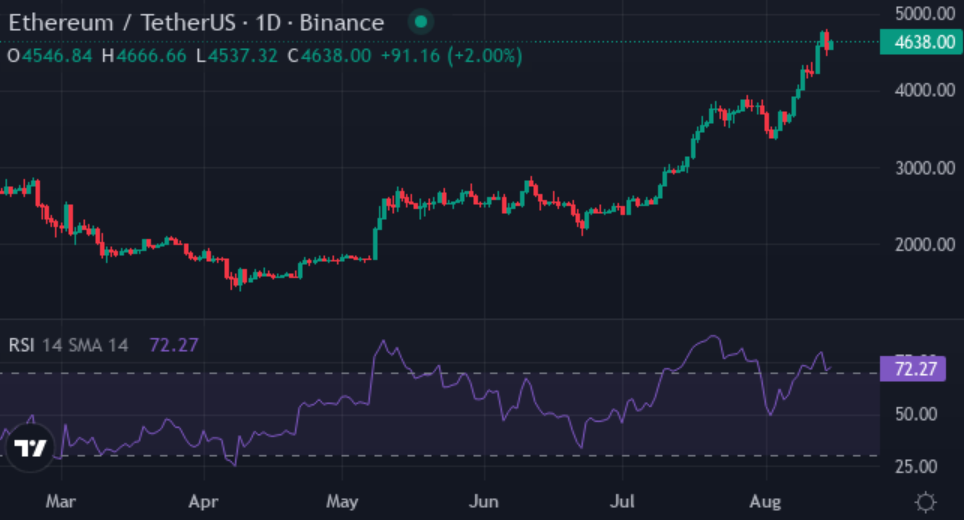This screenshot has height=520, width=964.
Task: Click the Apr time axis label
Action: click(x=203, y=502)
